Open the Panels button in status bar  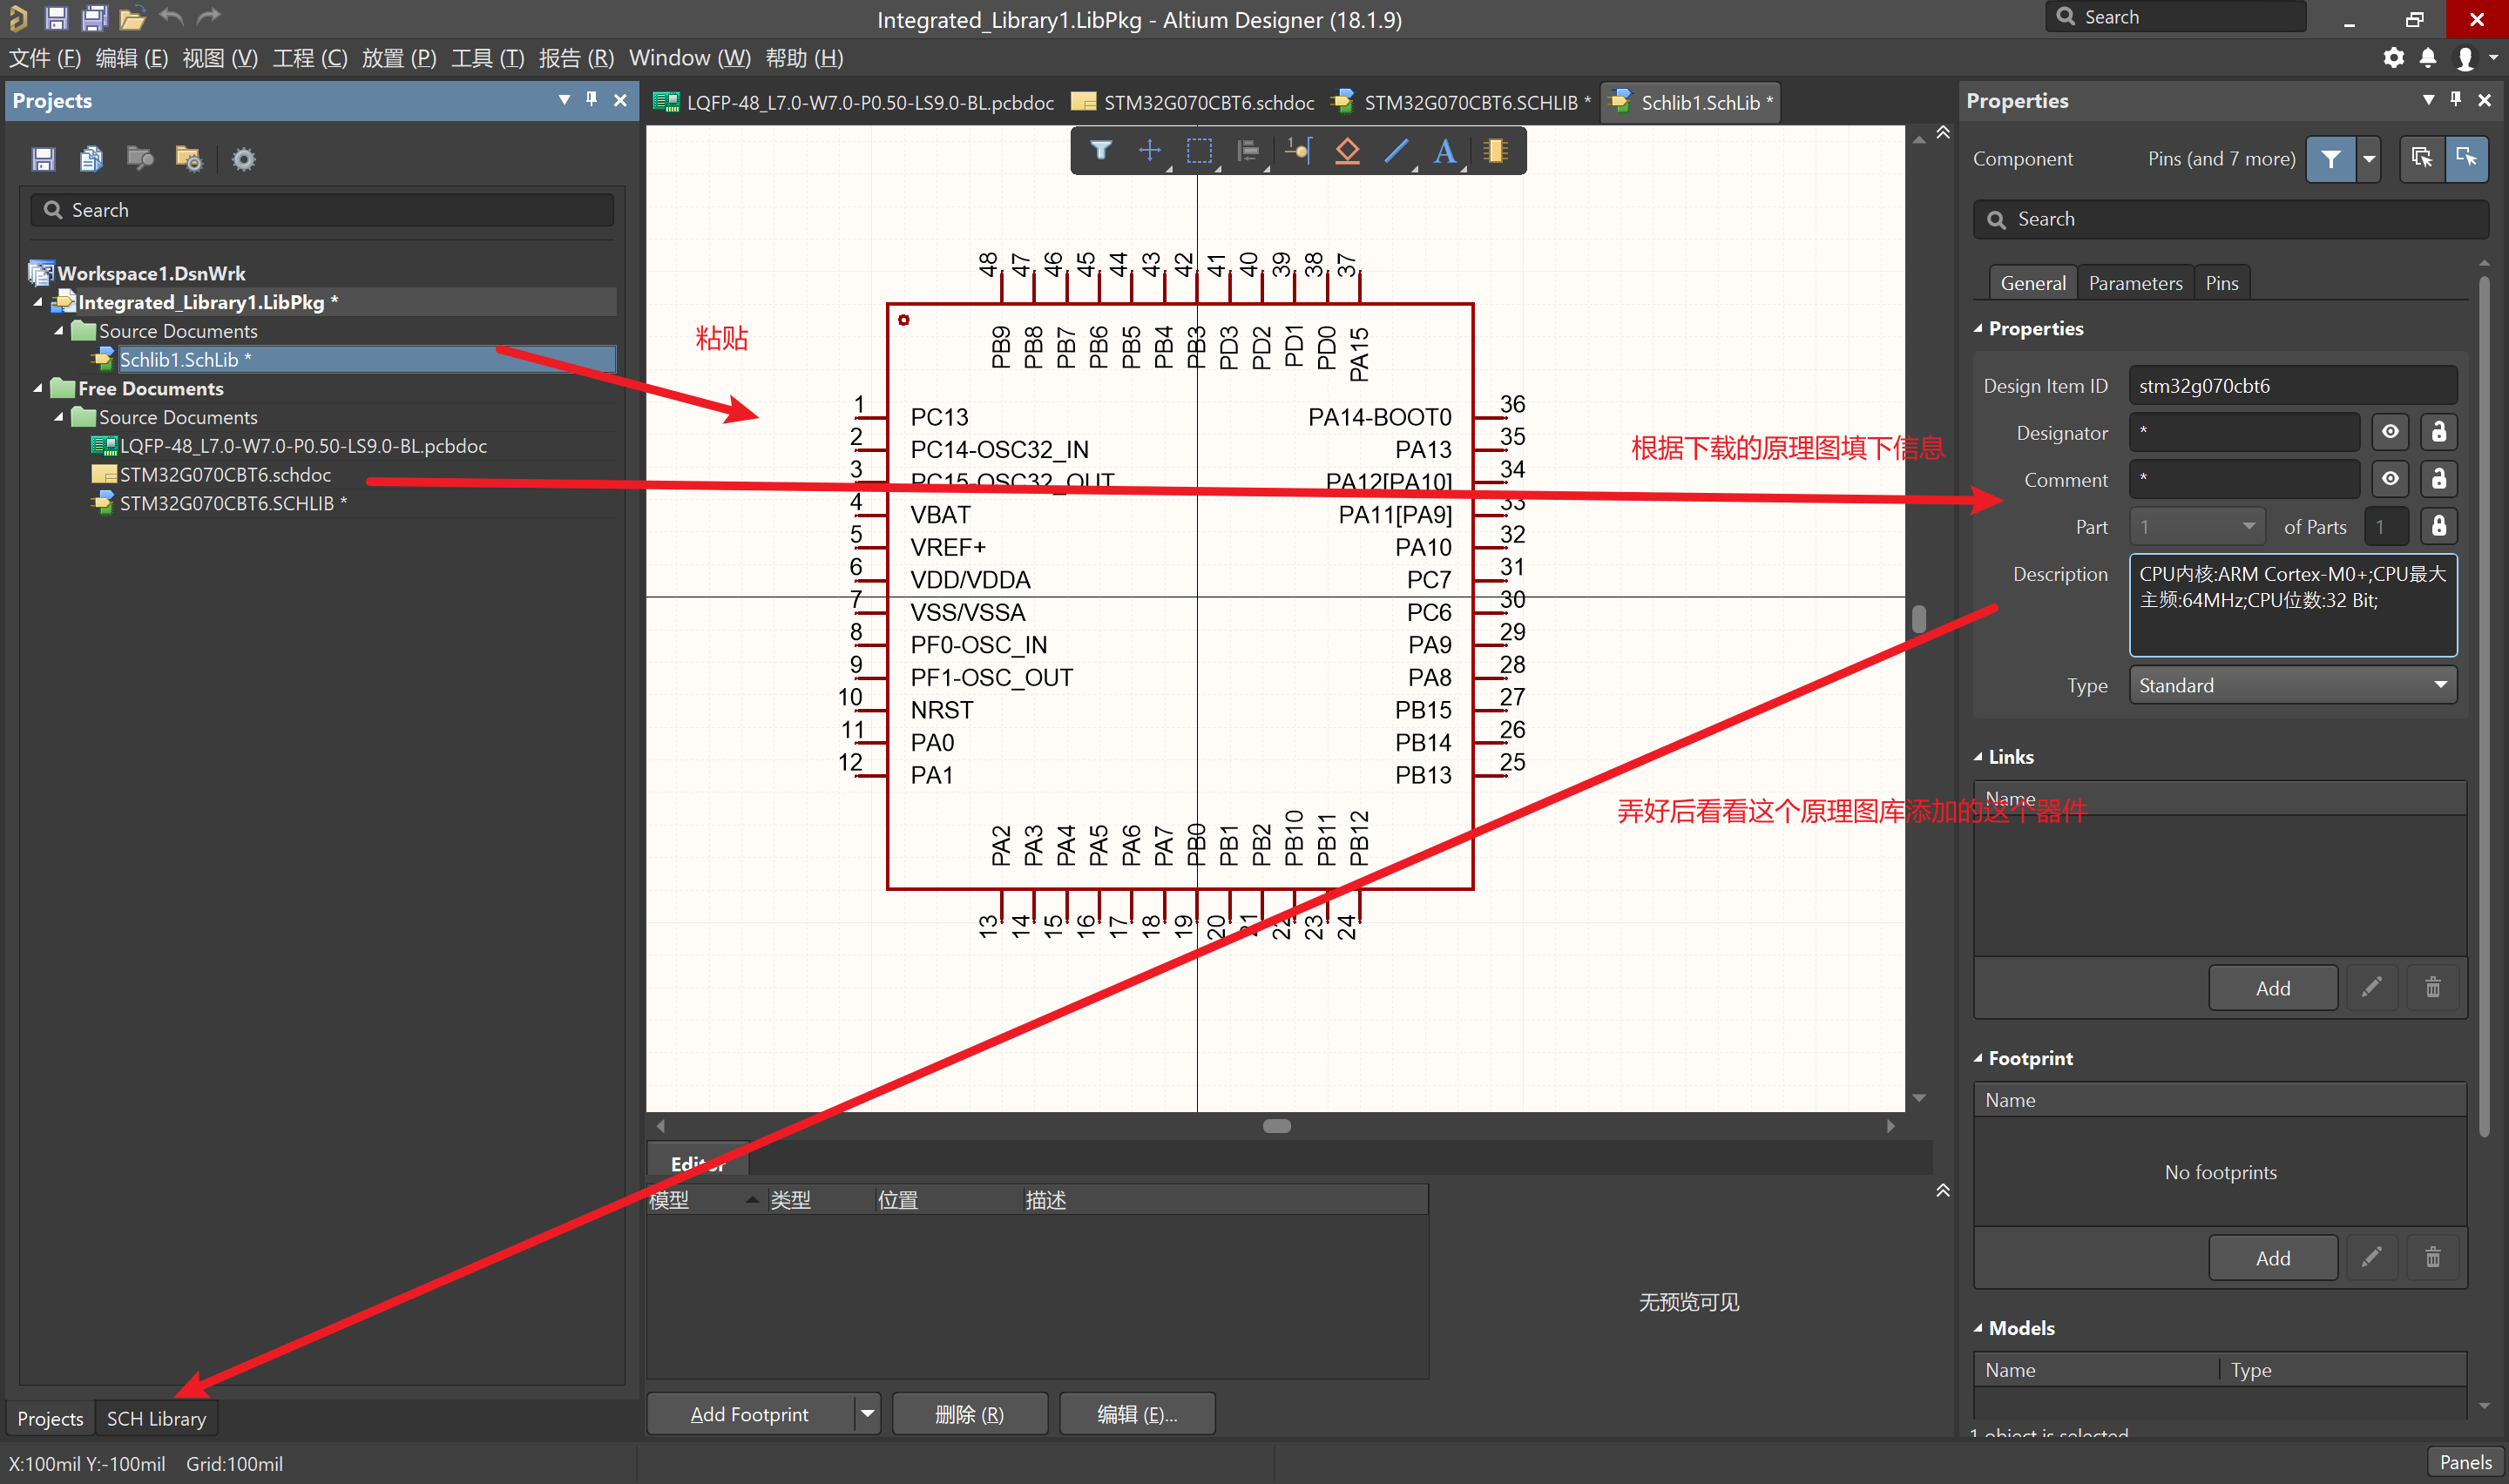click(2465, 1462)
